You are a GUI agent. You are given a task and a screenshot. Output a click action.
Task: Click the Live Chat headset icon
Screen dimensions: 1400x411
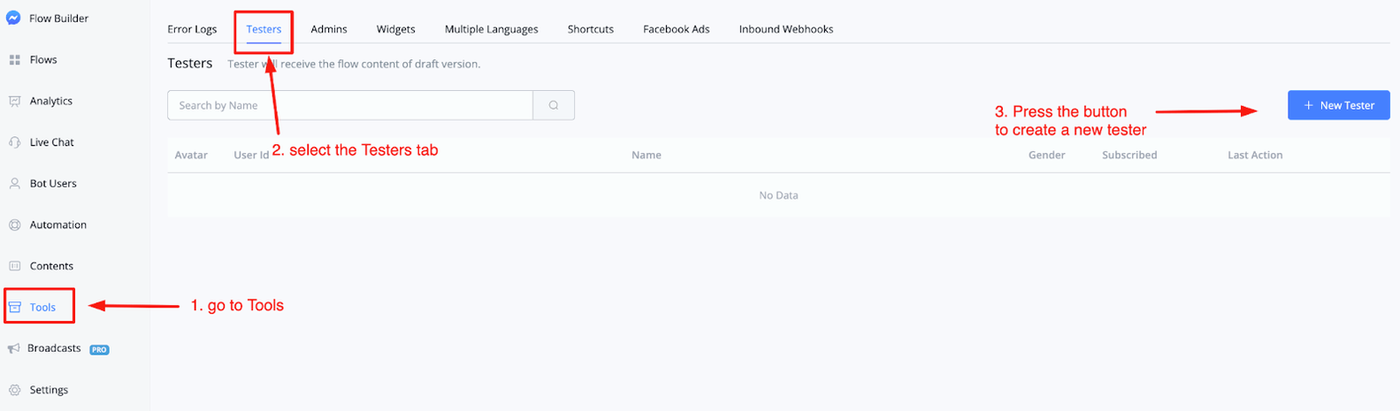click(14, 142)
